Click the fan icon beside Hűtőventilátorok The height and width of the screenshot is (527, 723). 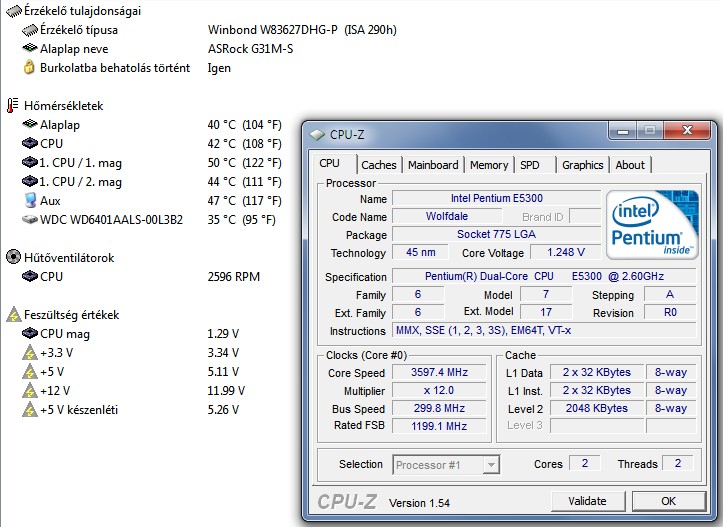(x=13, y=257)
